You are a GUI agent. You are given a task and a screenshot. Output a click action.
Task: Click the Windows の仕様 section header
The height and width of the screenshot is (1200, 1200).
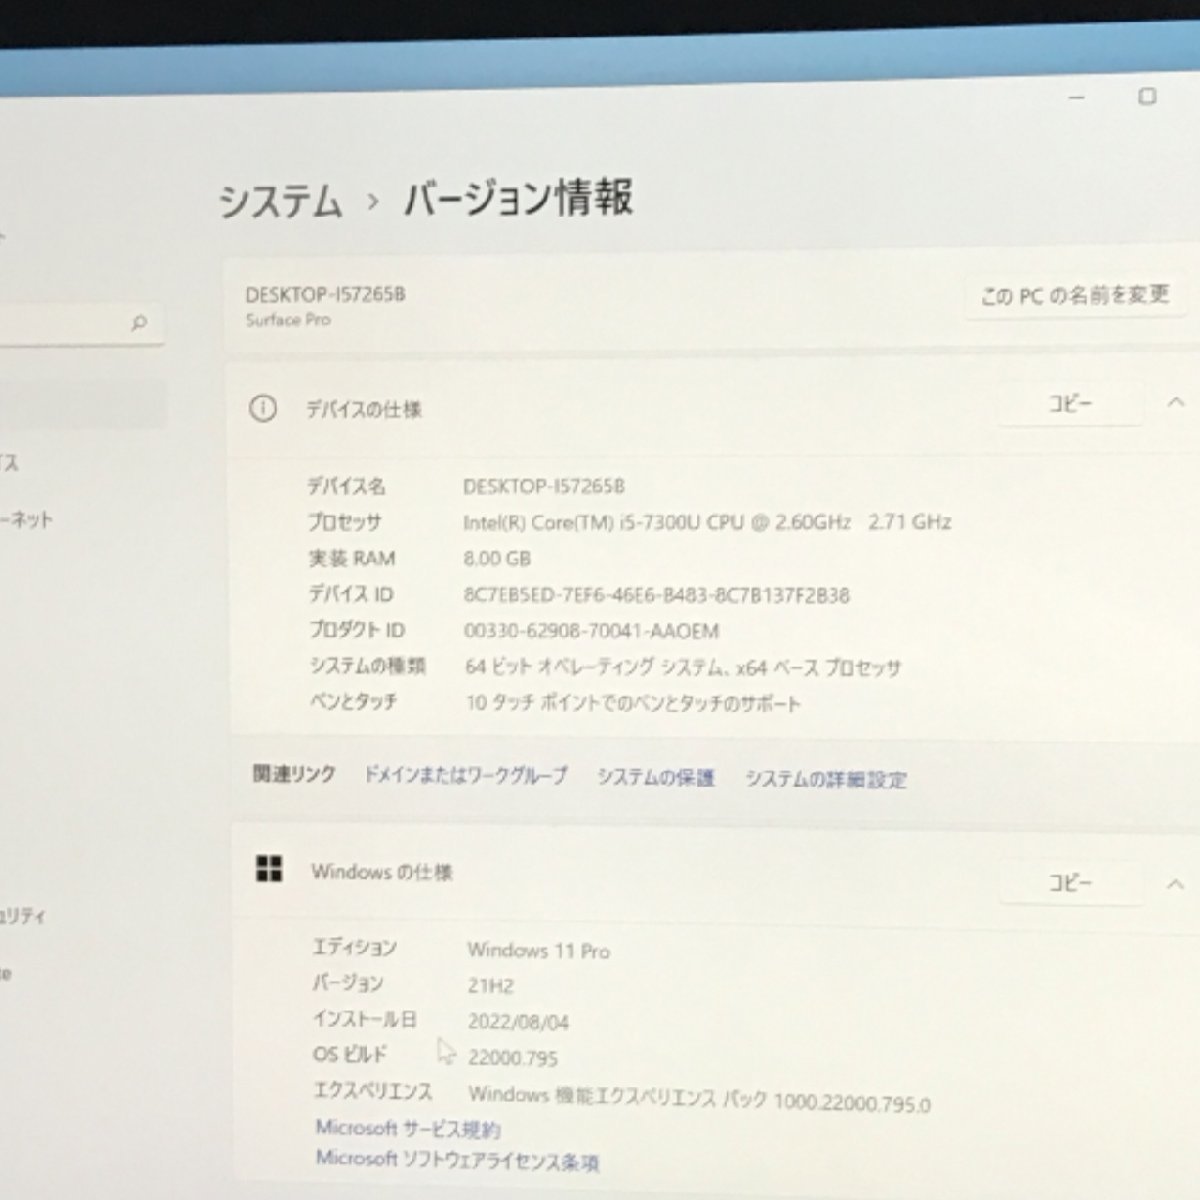click(x=382, y=872)
